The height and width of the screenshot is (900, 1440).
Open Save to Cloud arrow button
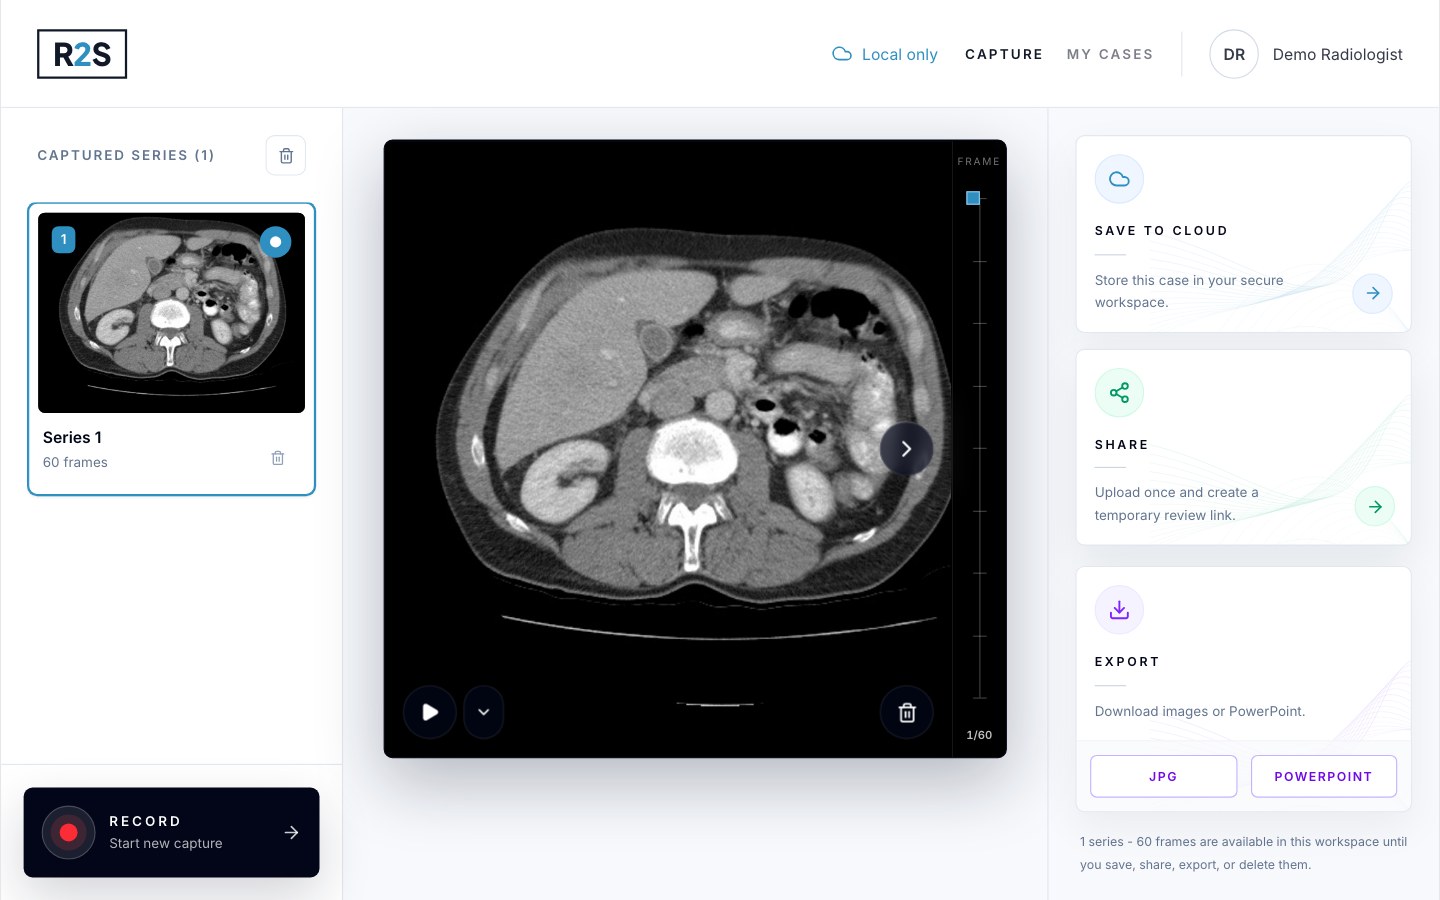[x=1373, y=293]
